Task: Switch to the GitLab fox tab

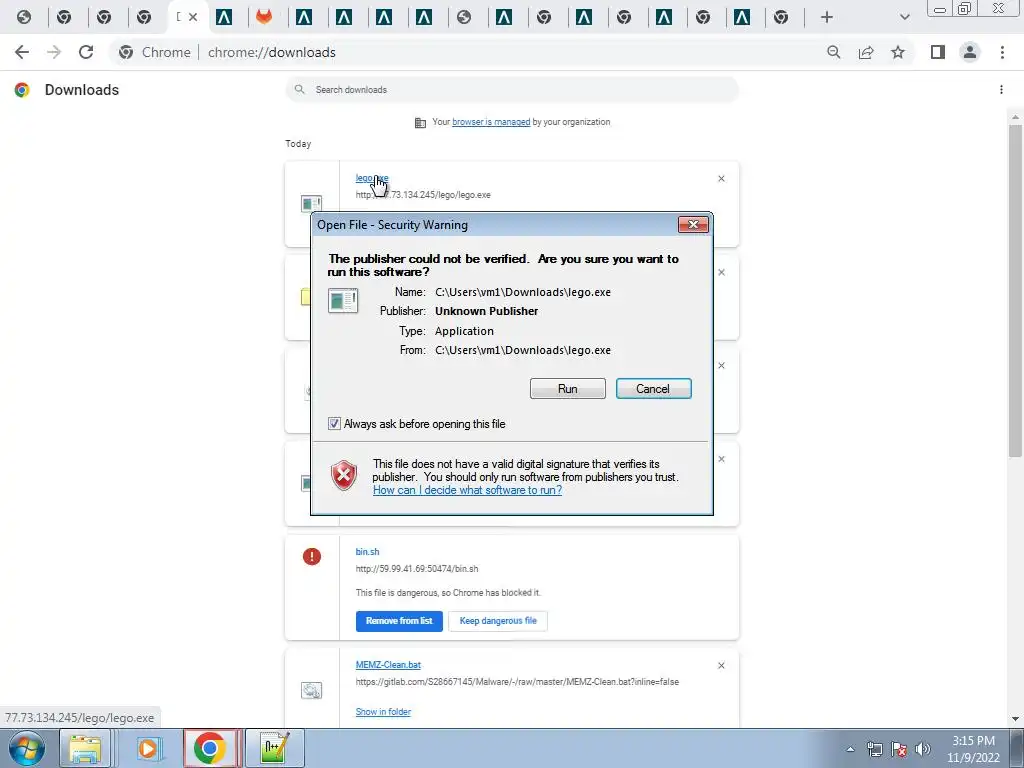Action: 264,16
